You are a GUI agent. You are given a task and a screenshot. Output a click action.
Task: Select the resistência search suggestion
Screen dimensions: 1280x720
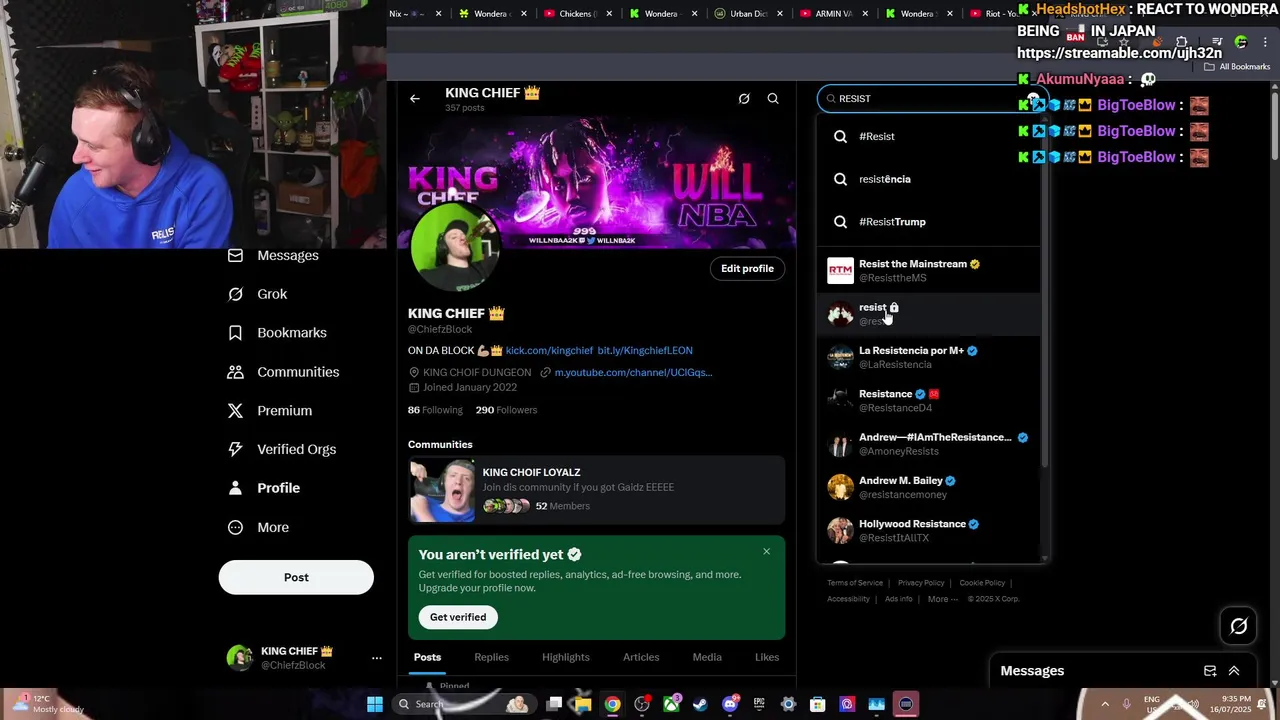click(x=929, y=179)
